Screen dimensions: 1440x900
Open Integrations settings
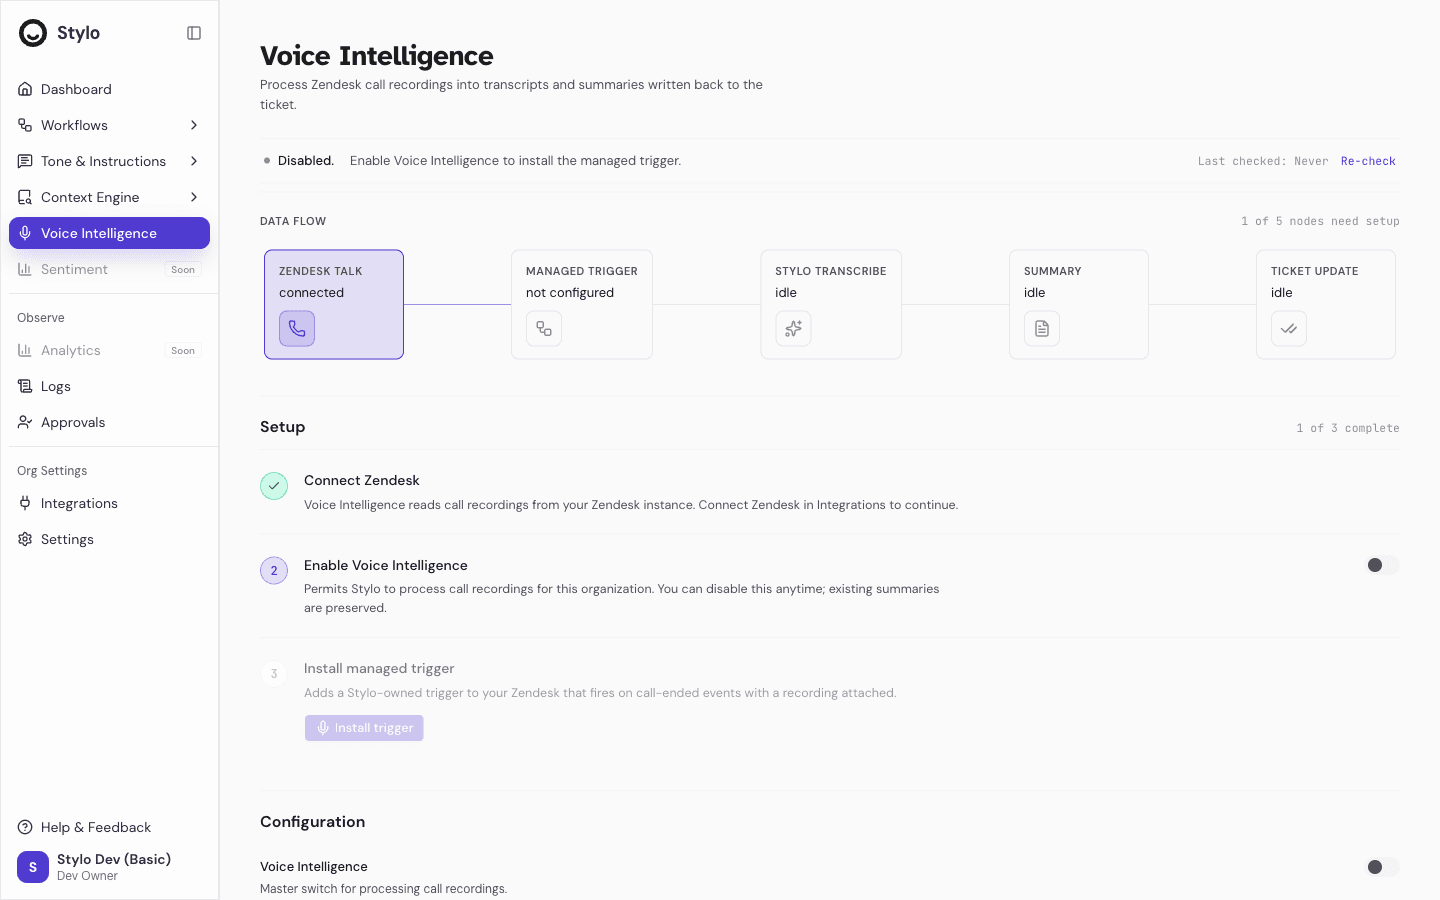109,503
